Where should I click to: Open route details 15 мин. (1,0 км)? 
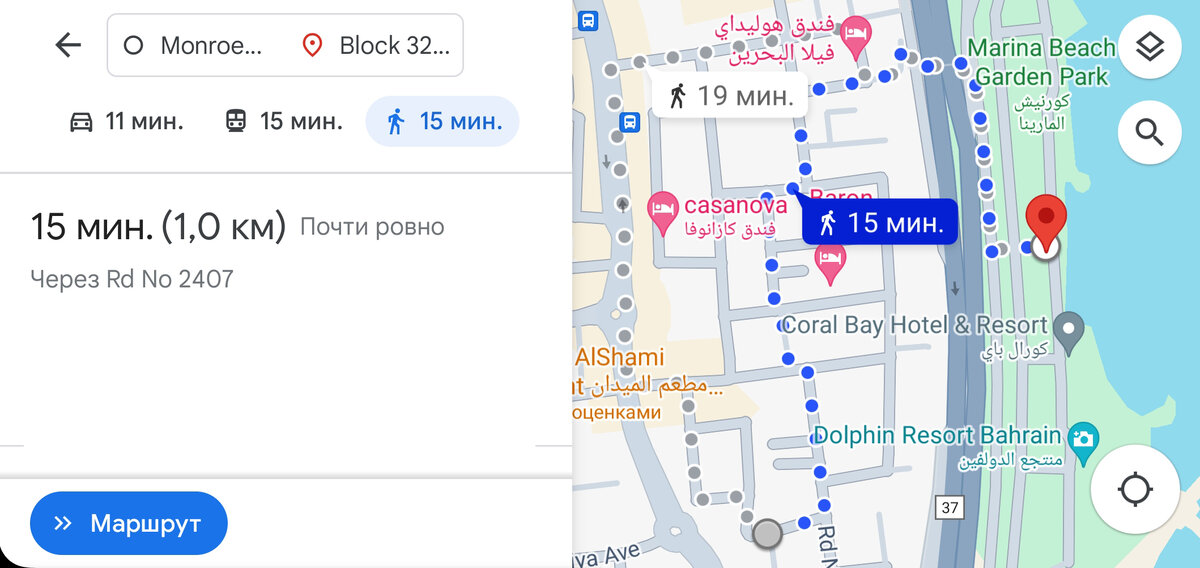pyautogui.click(x=158, y=227)
